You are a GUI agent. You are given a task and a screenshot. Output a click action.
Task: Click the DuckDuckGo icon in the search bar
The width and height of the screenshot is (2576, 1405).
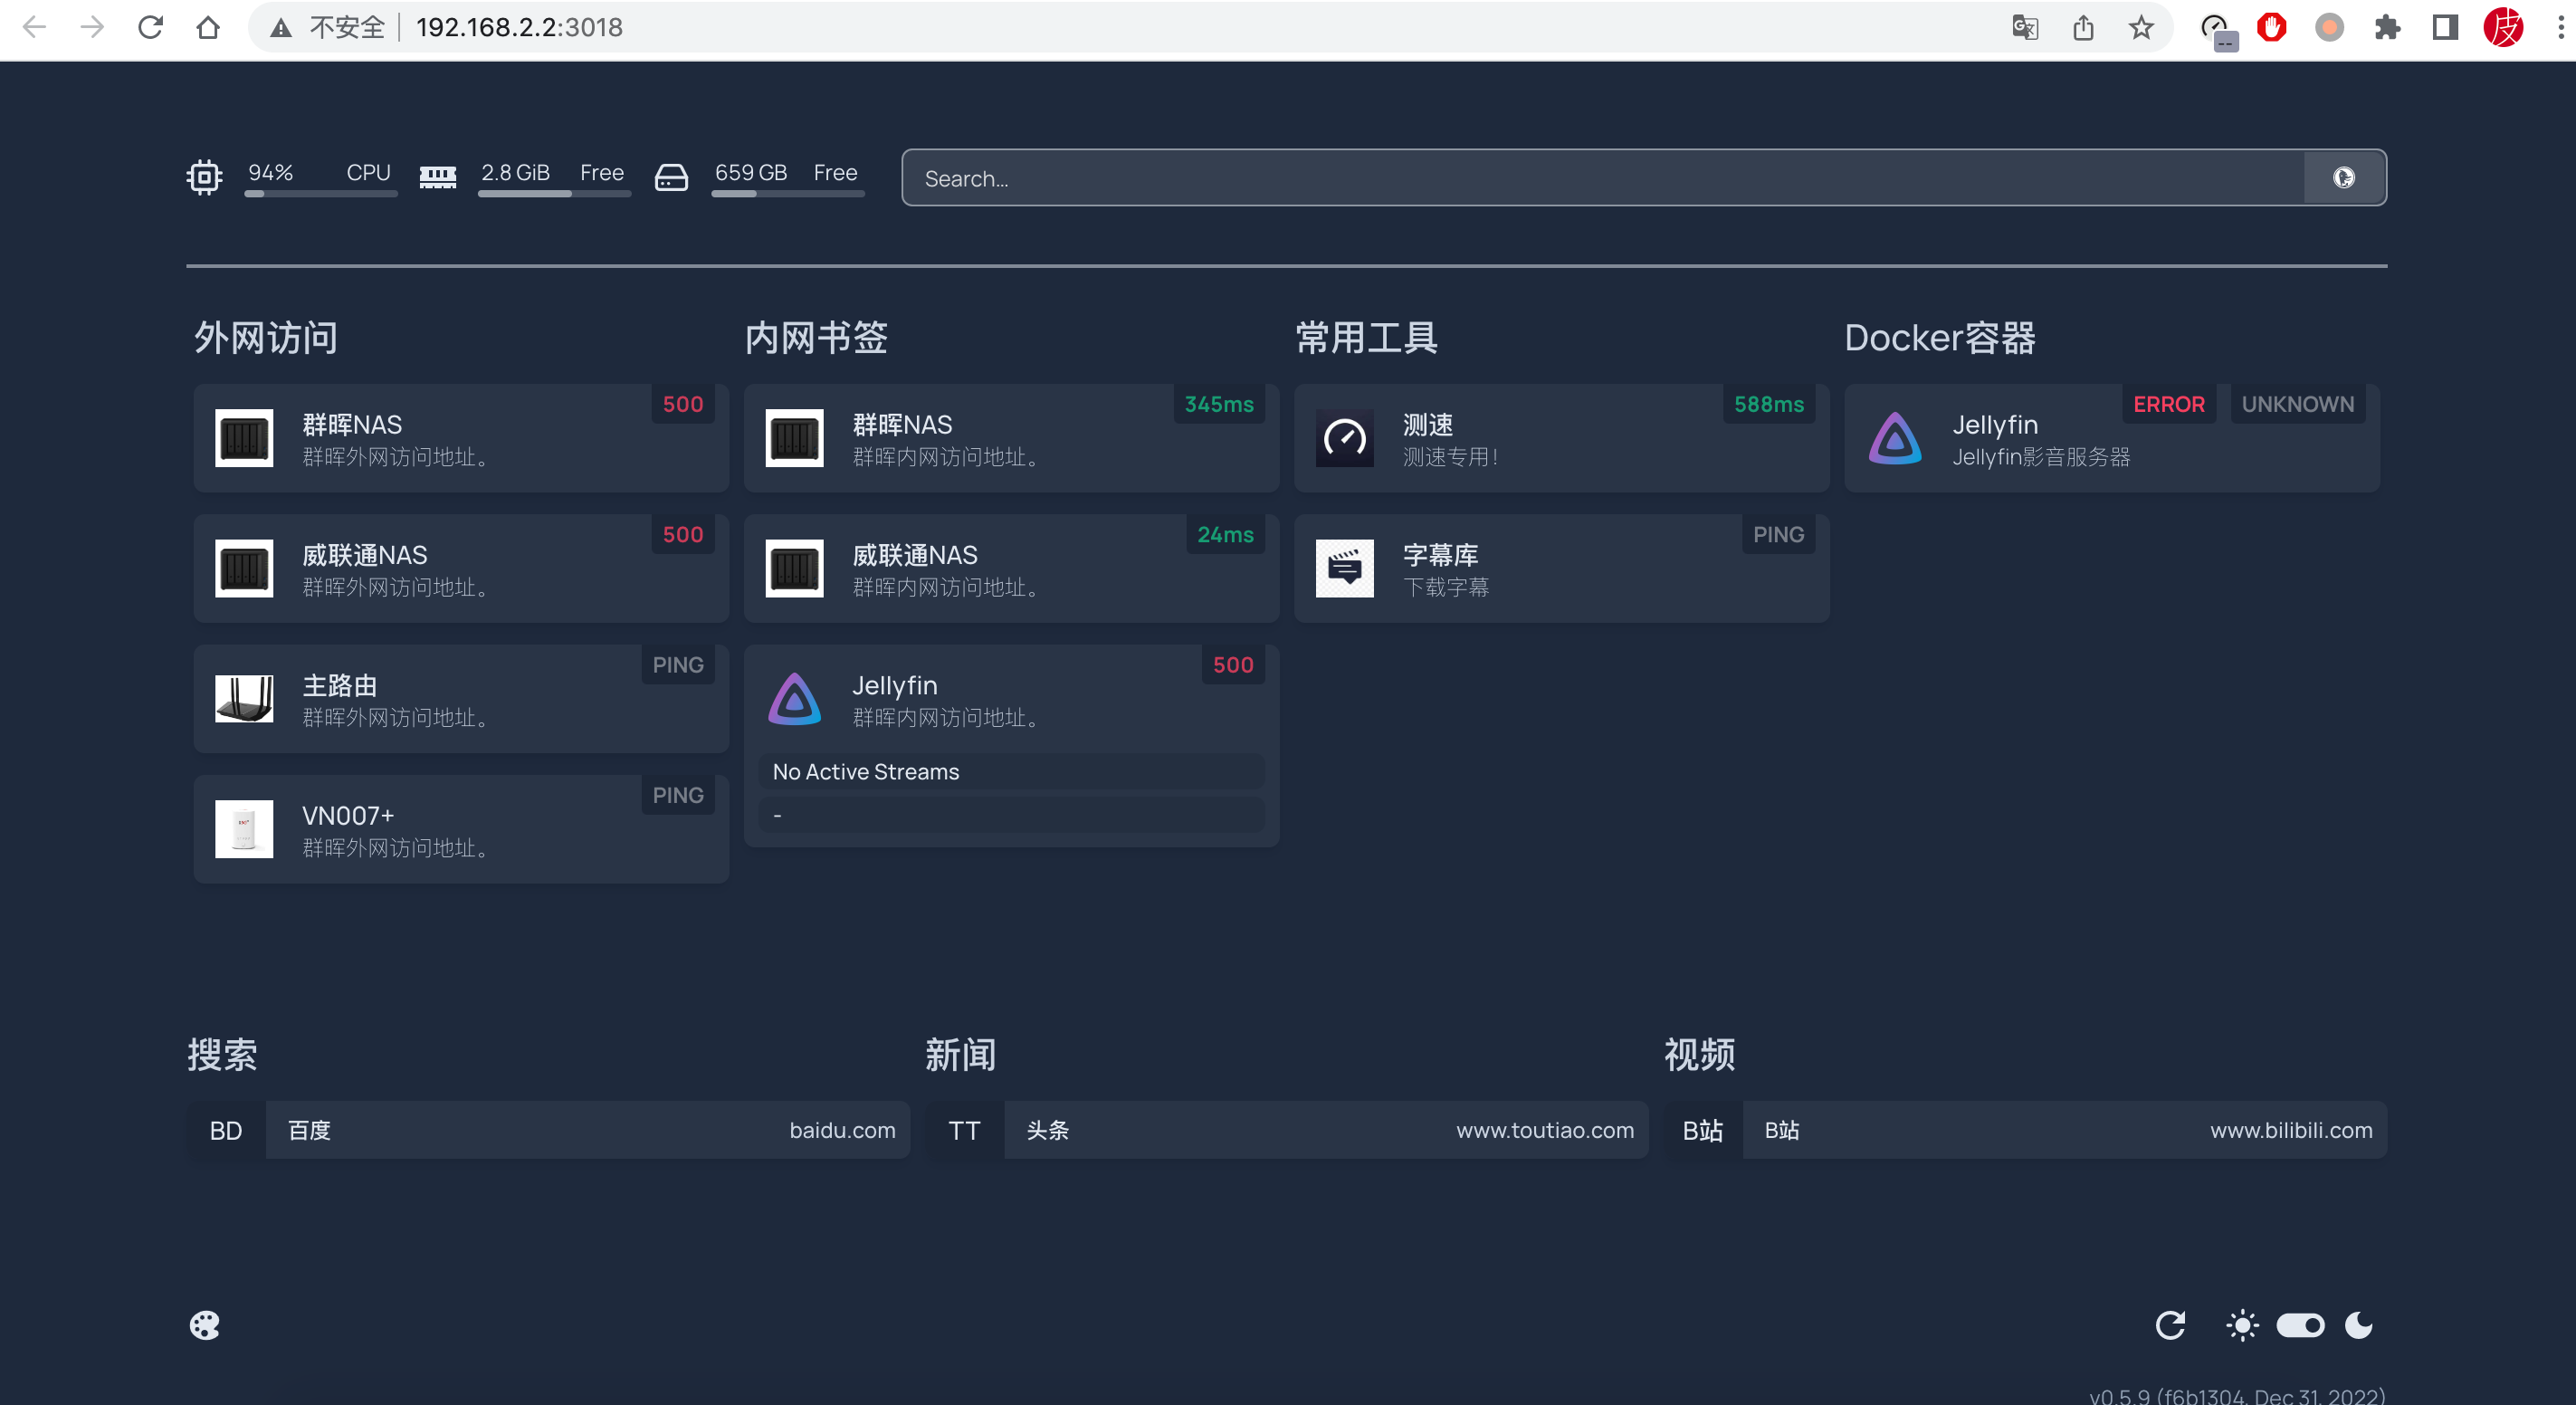(2344, 177)
